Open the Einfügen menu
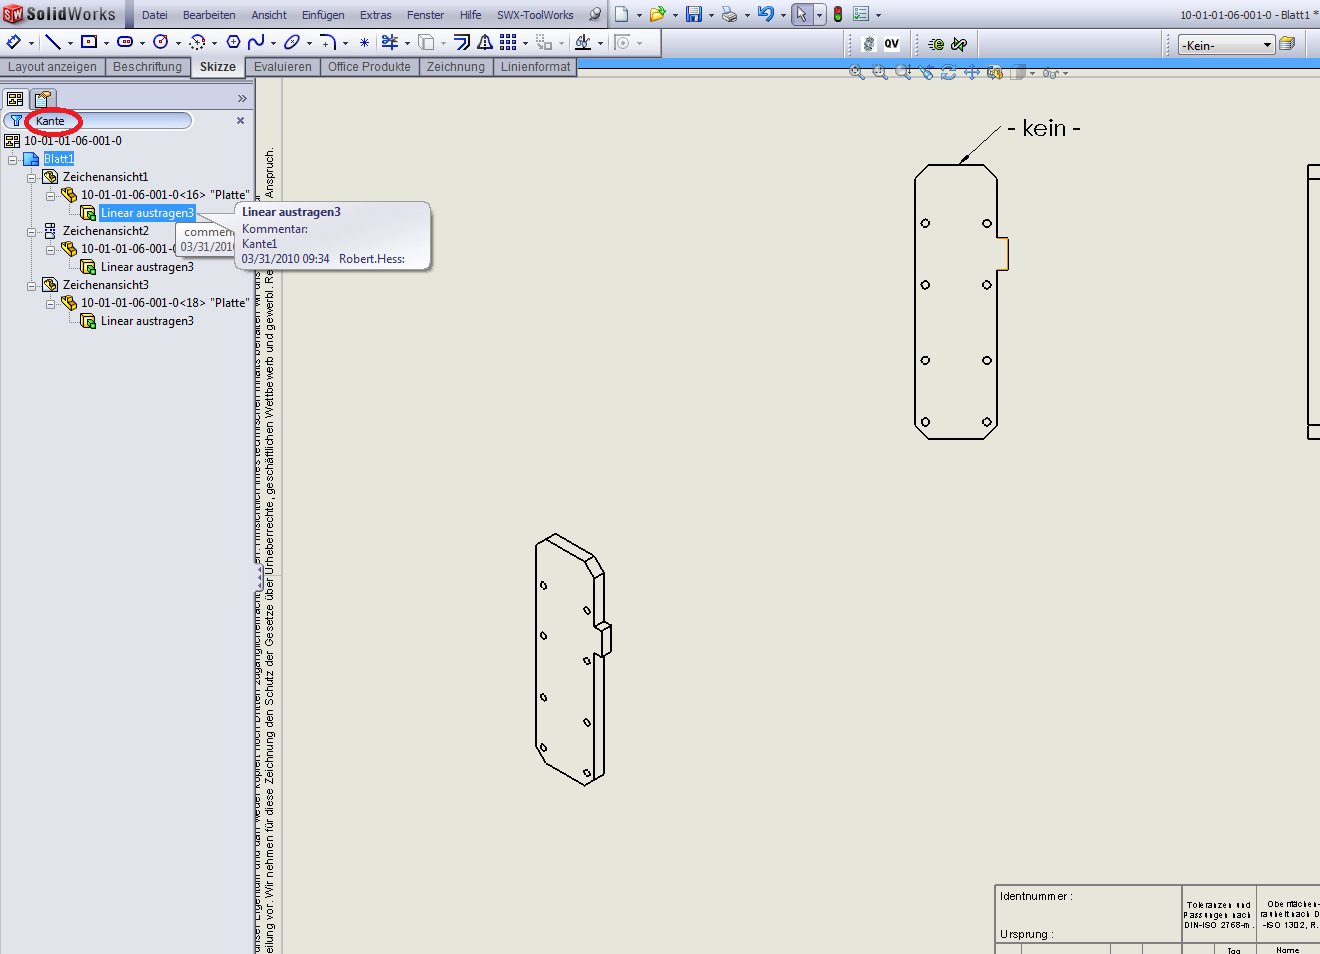Viewport: 1320px width, 954px height. (x=322, y=15)
